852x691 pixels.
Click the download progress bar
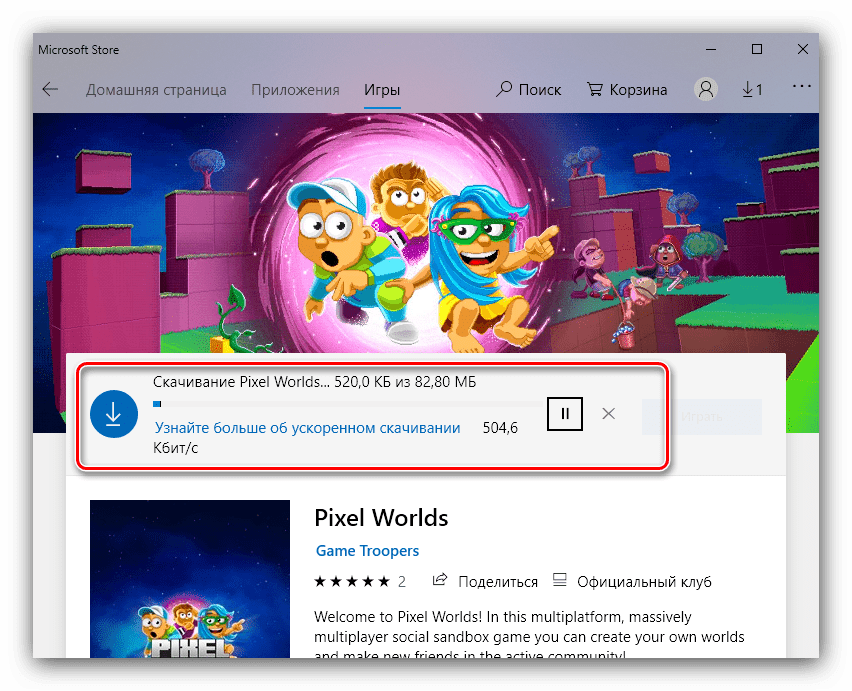coord(346,404)
